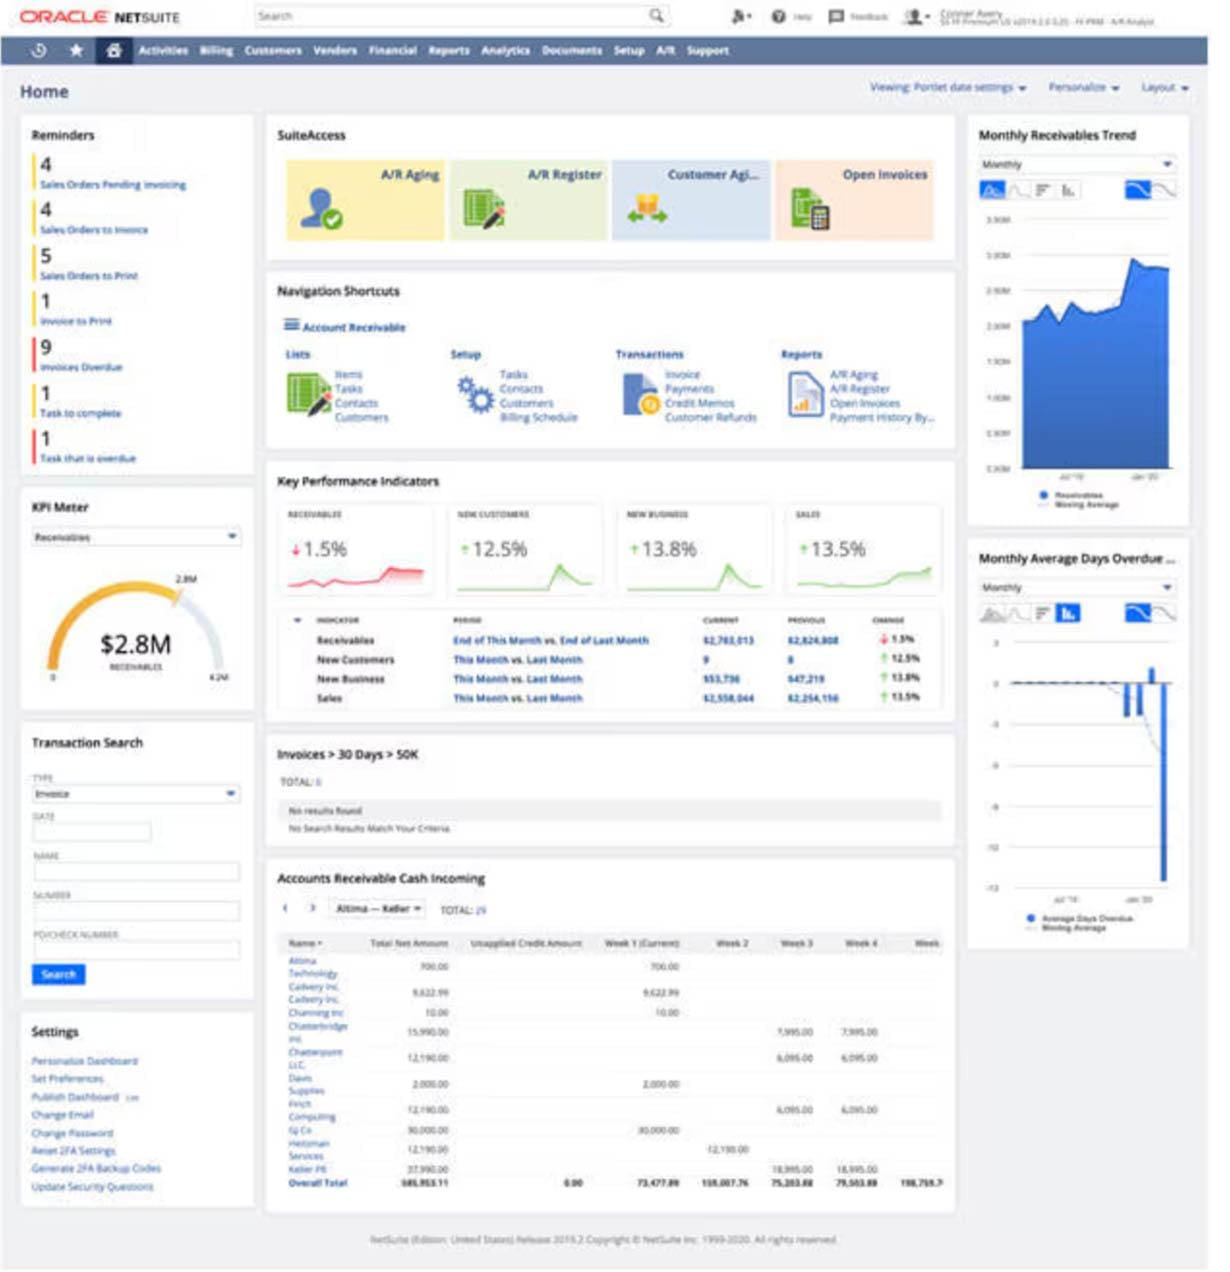Open Monthly dropdown in Days Overdue portlet
Screen dimensions: 1230x1272
click(1077, 587)
